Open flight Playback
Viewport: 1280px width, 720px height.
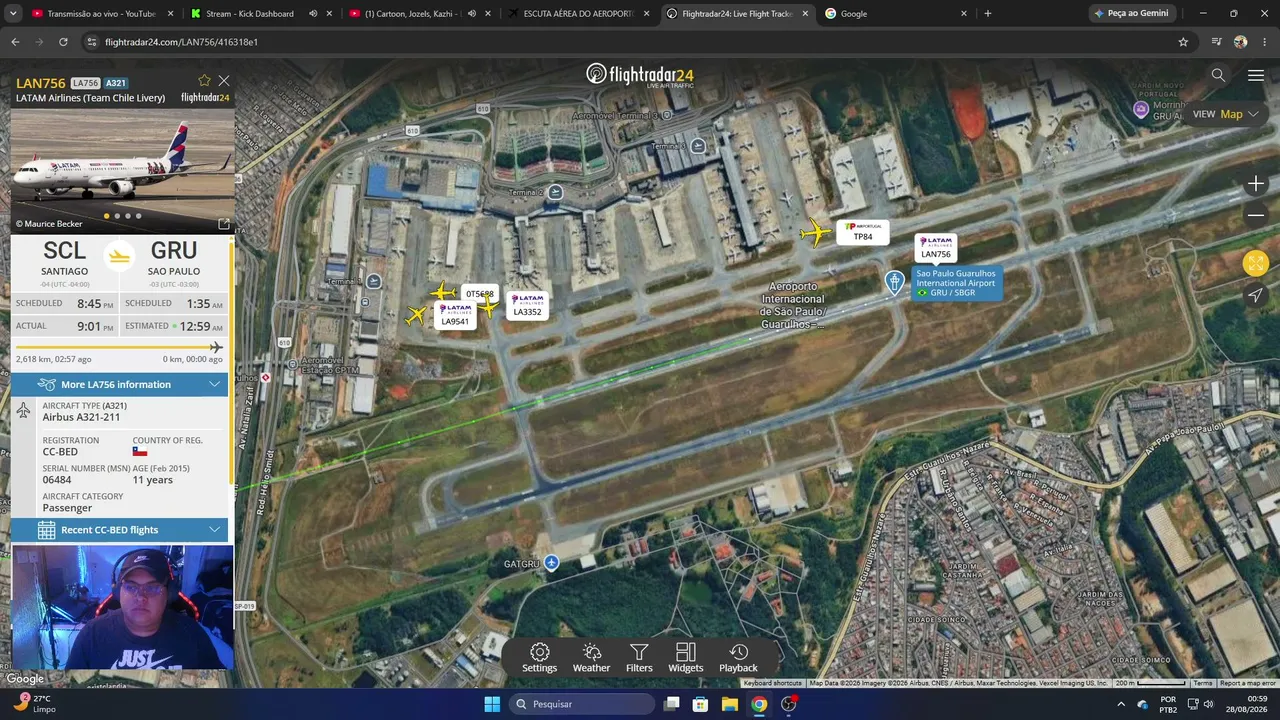(x=738, y=658)
